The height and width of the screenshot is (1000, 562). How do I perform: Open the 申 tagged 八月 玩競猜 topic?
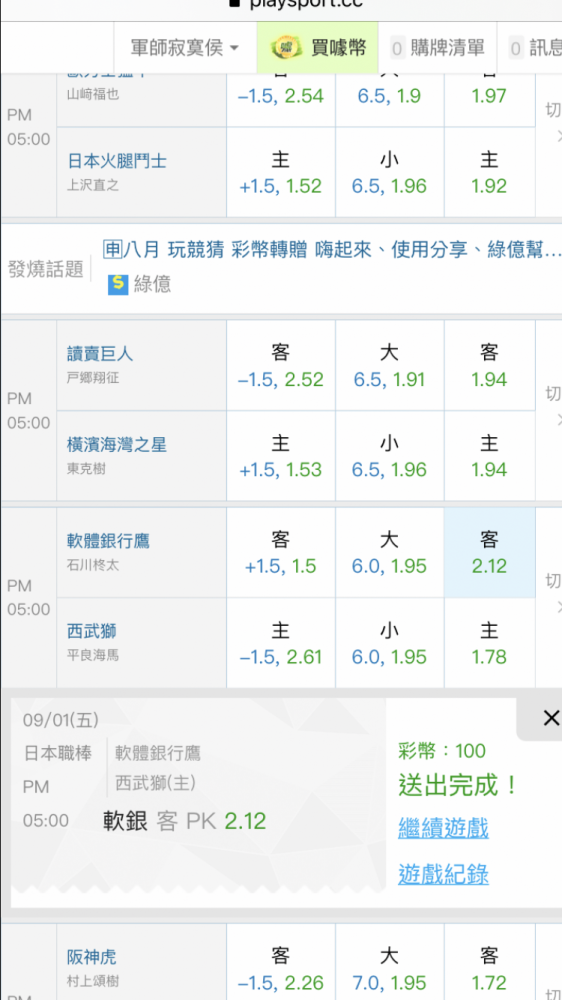332,250
